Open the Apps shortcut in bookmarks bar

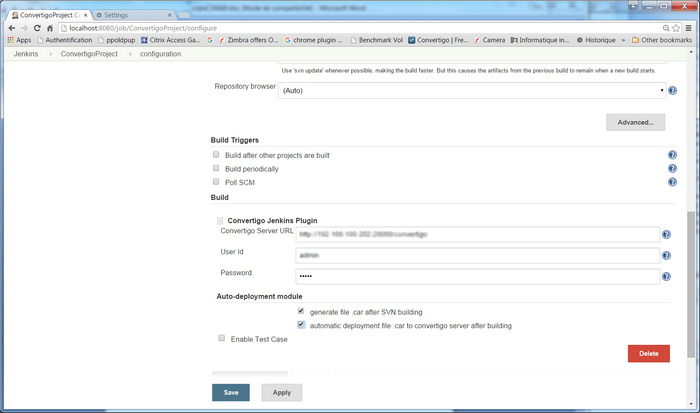coord(19,40)
